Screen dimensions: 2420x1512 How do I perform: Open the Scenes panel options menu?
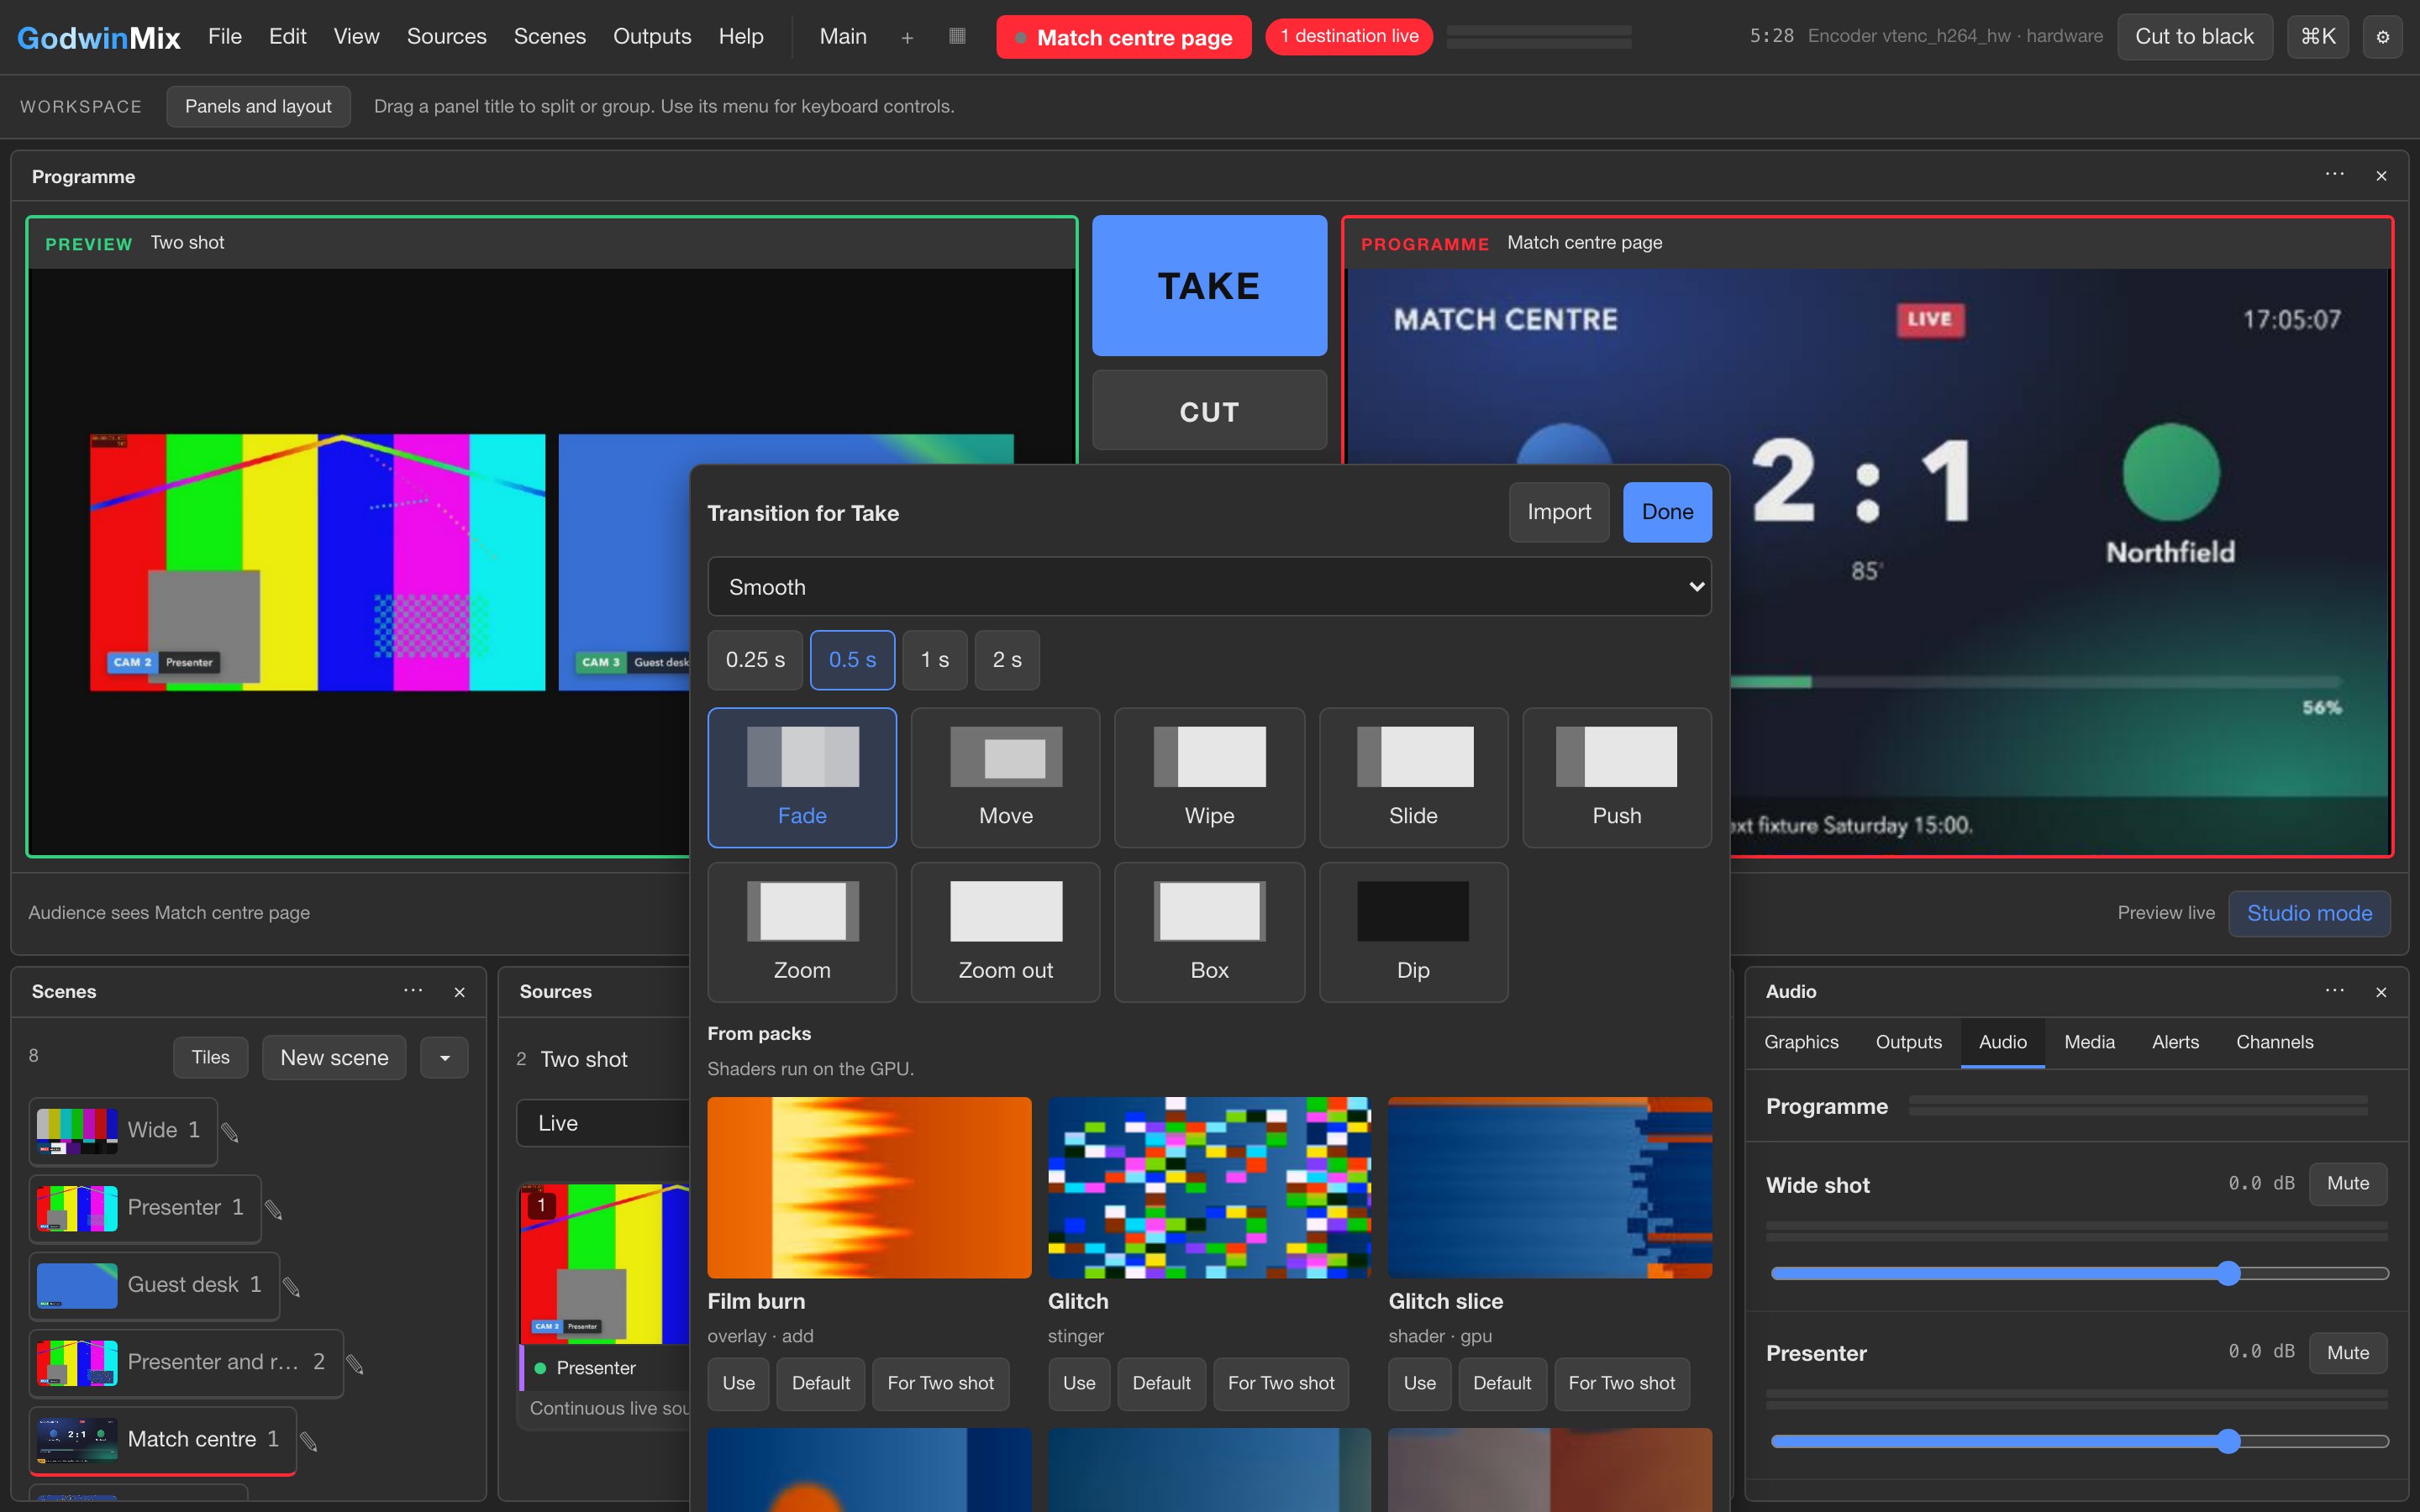click(x=413, y=991)
